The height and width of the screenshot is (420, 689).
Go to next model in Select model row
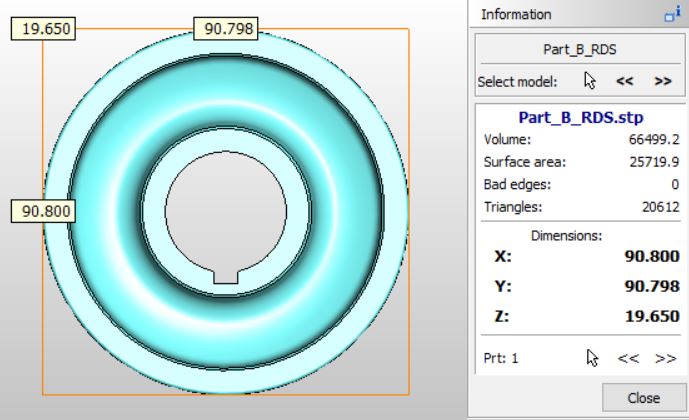point(662,81)
